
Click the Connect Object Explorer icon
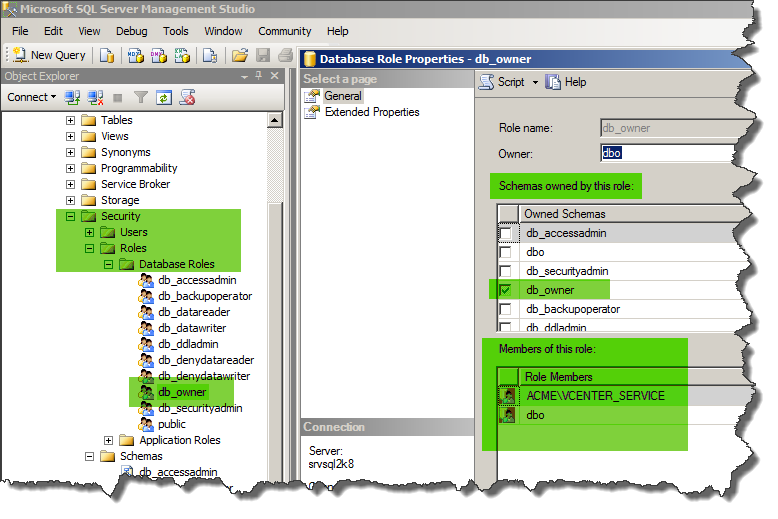pyautogui.click(x=72, y=97)
